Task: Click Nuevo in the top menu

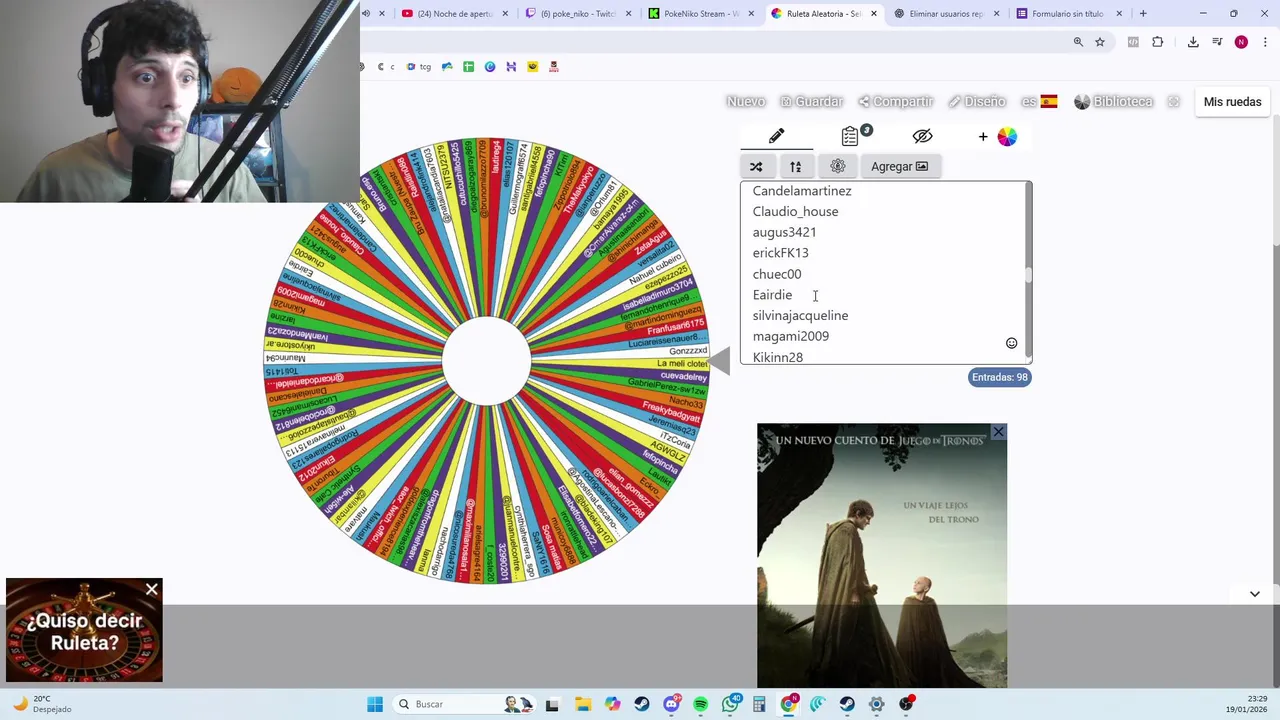Action: click(x=746, y=101)
